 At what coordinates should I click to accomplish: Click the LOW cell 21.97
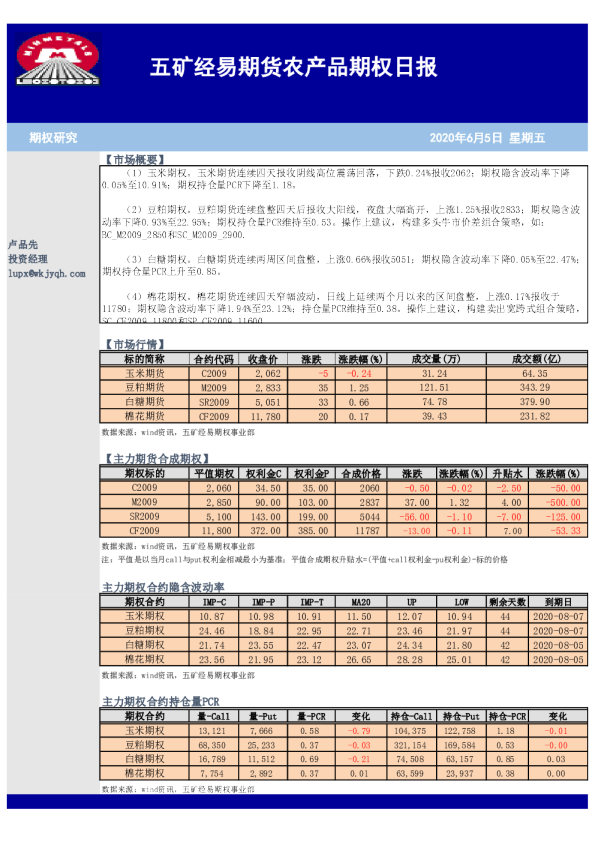[461, 630]
